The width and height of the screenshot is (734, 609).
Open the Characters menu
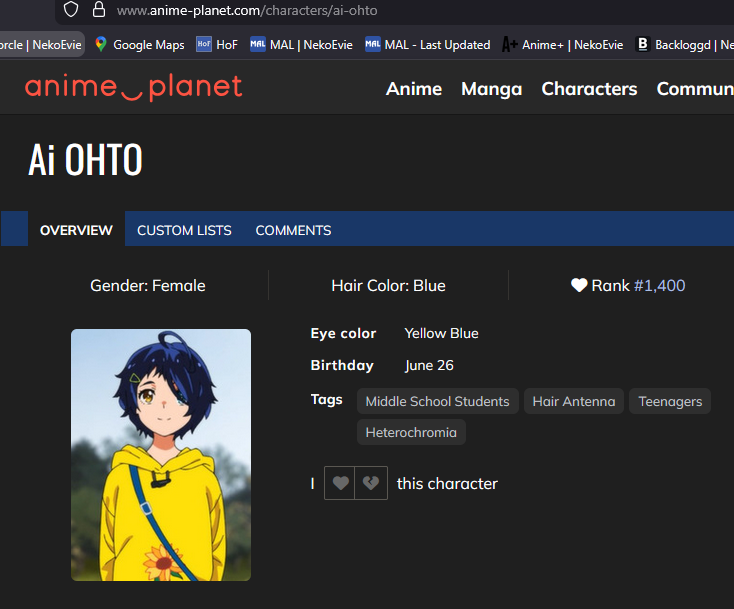tap(589, 89)
